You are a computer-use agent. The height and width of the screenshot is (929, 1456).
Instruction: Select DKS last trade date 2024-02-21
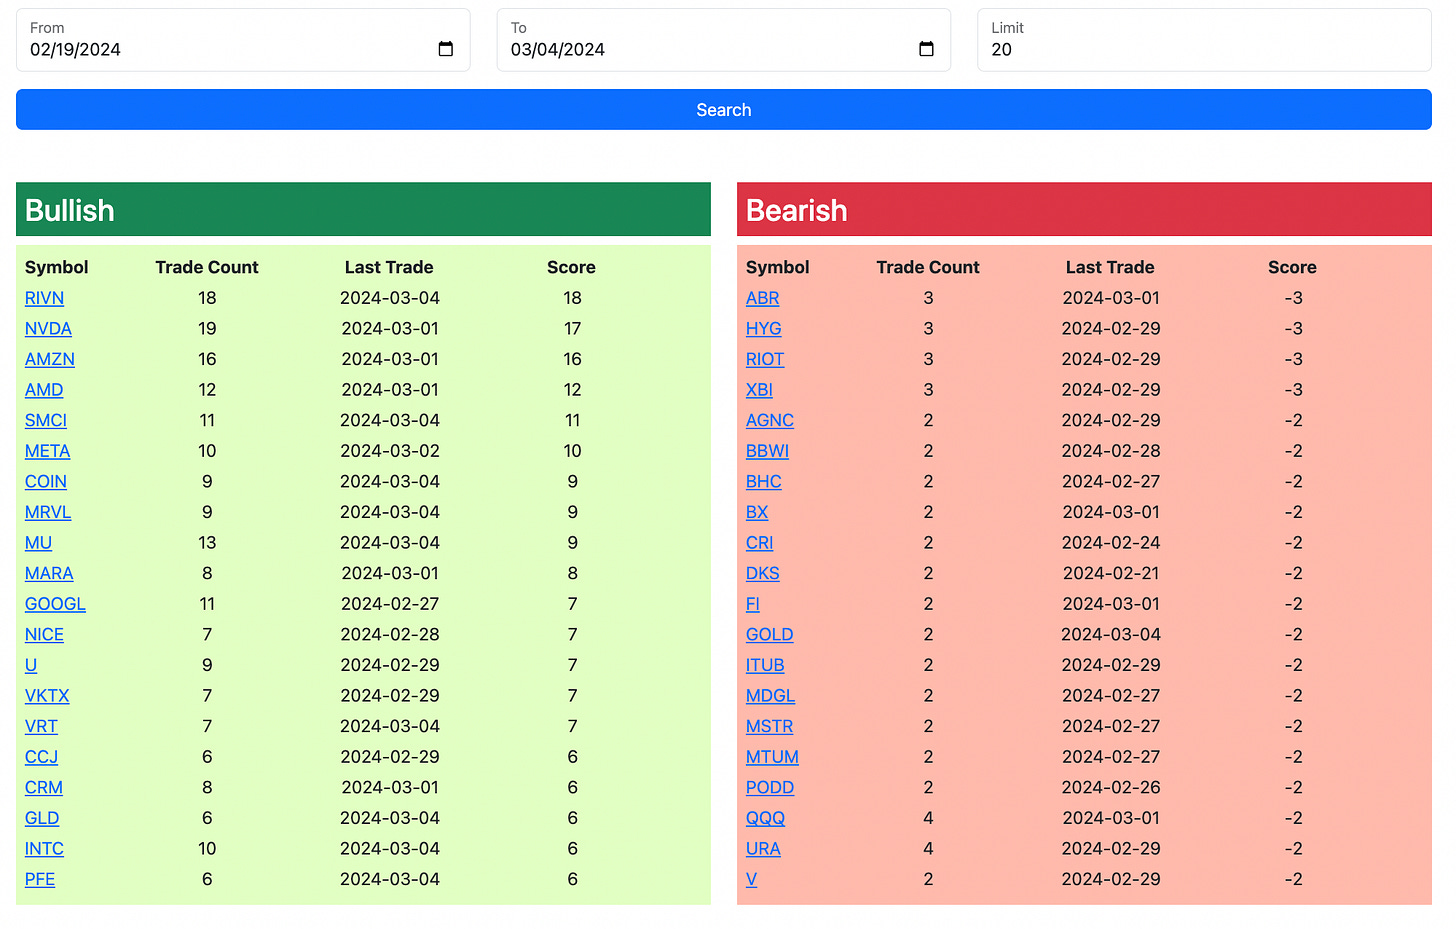pyautogui.click(x=1111, y=574)
